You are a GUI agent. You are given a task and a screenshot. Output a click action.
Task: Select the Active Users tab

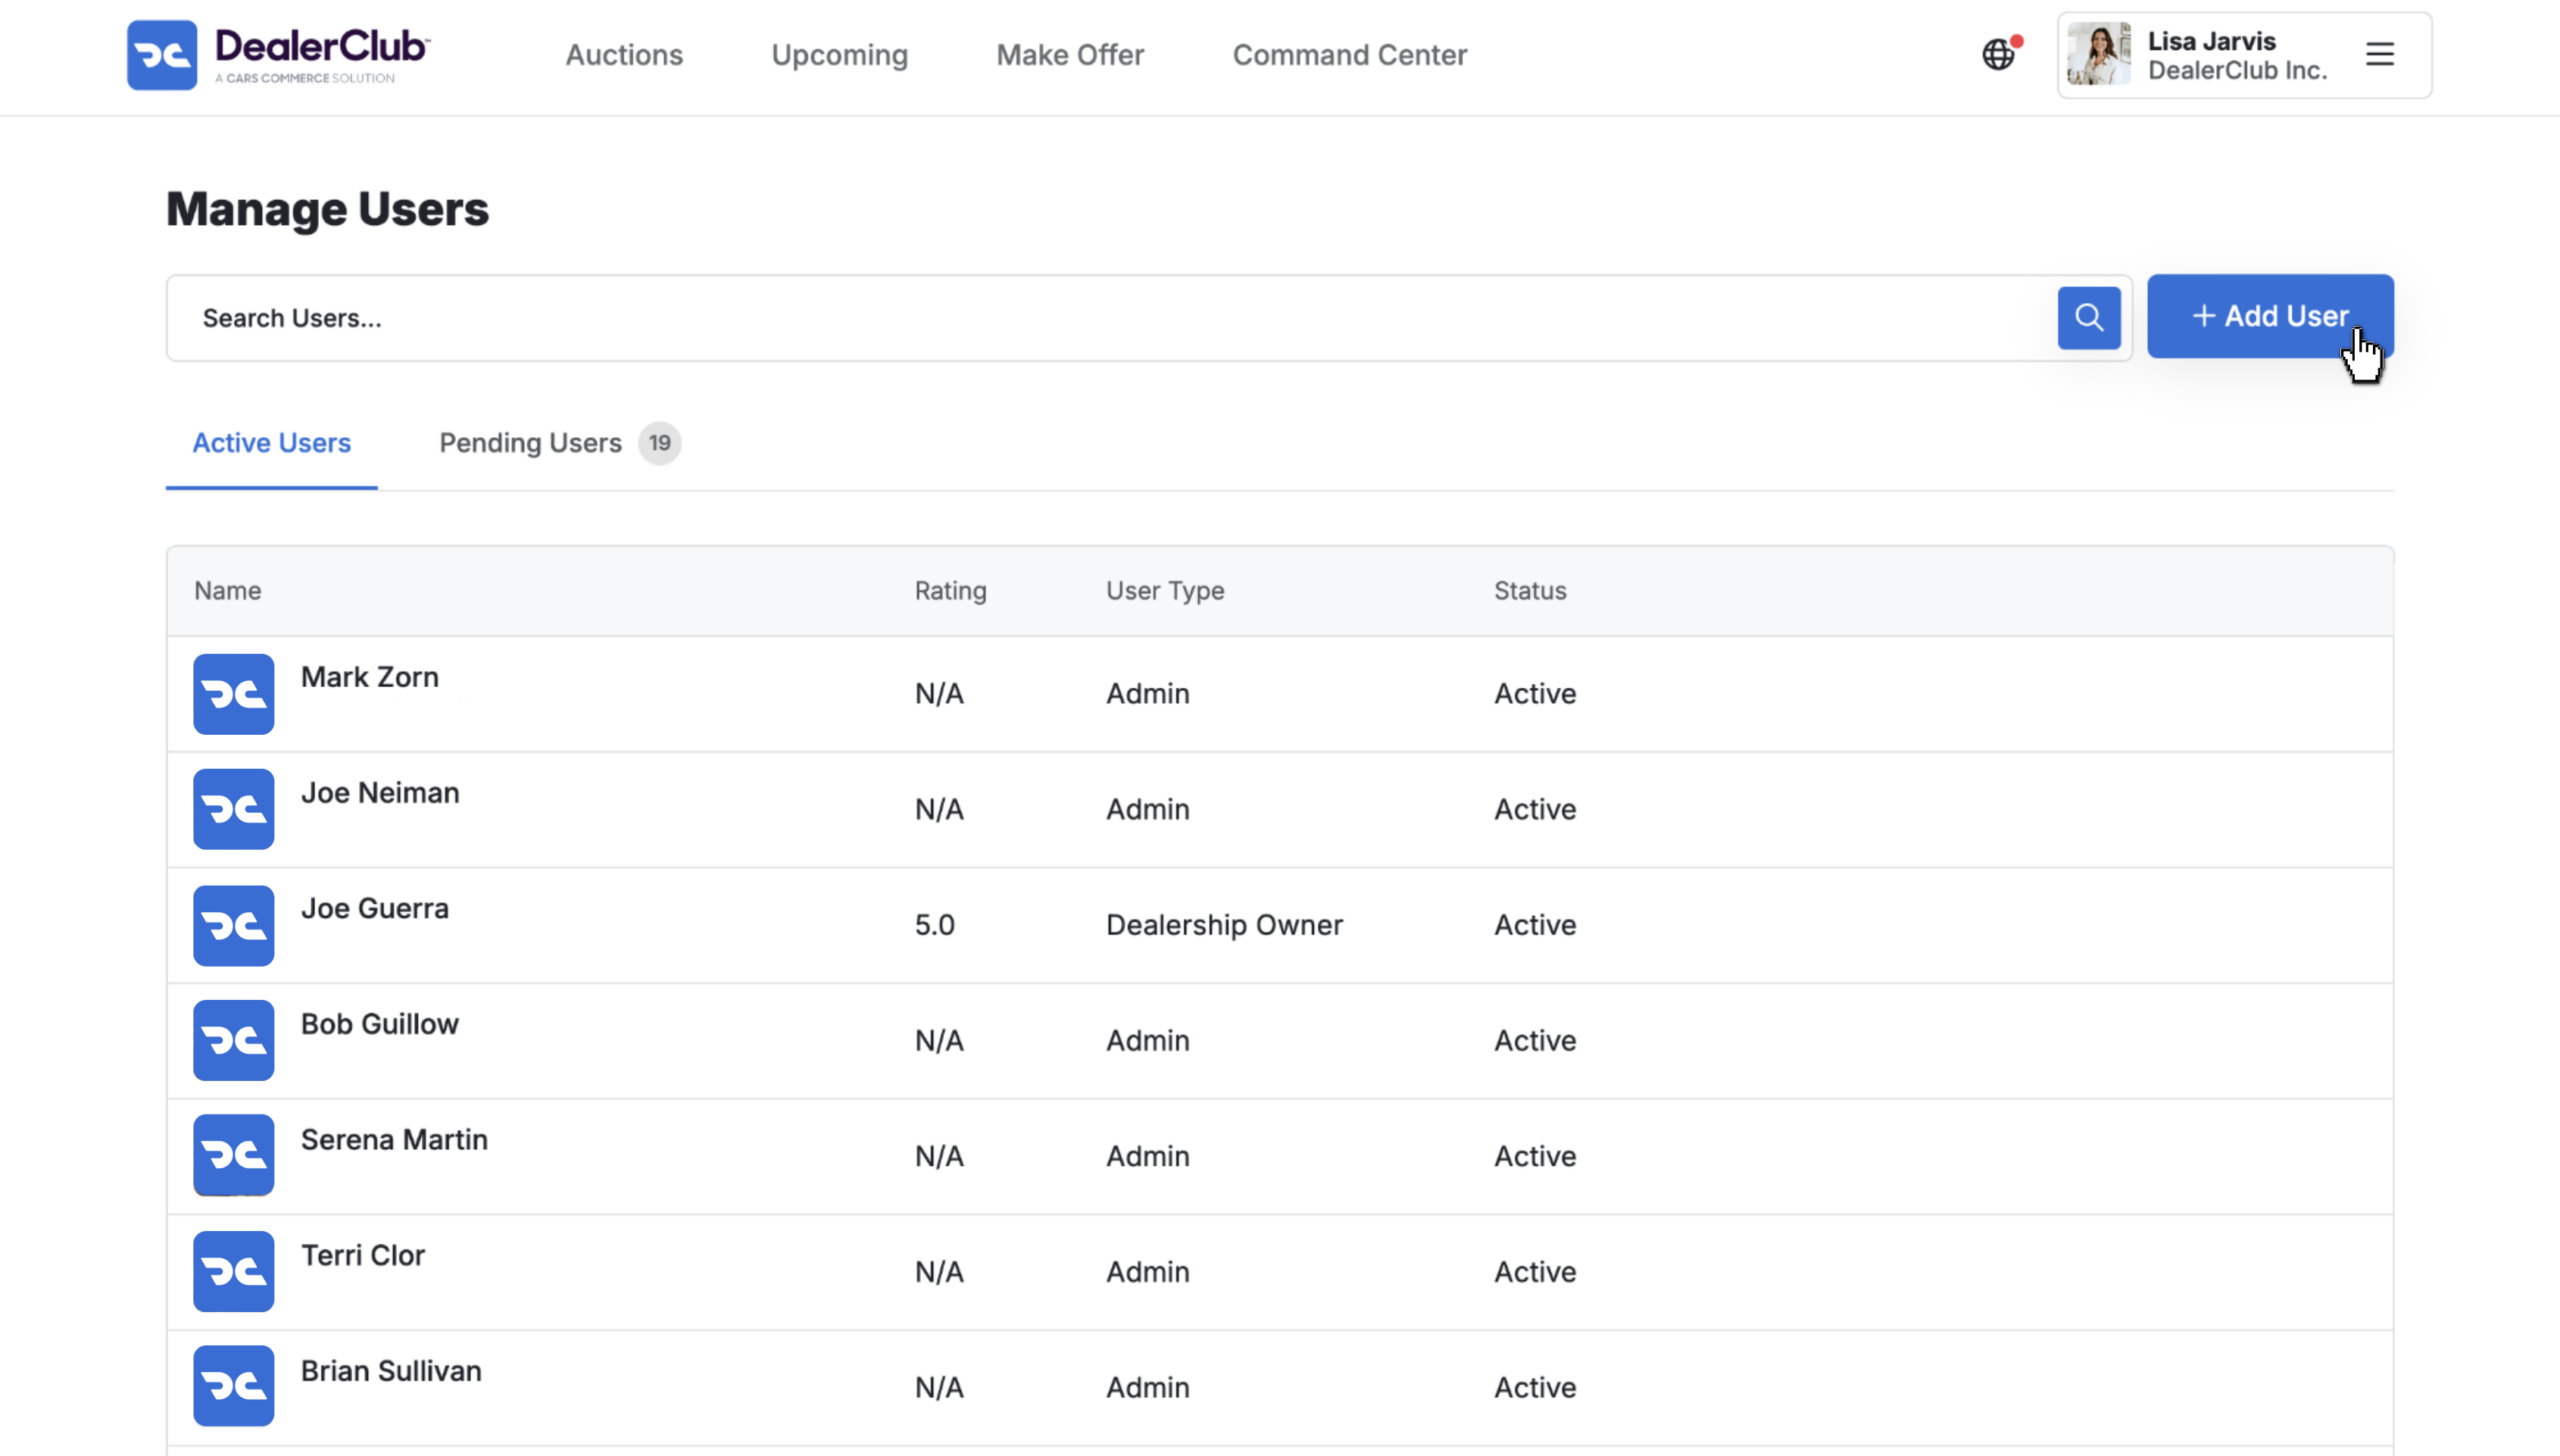click(272, 443)
